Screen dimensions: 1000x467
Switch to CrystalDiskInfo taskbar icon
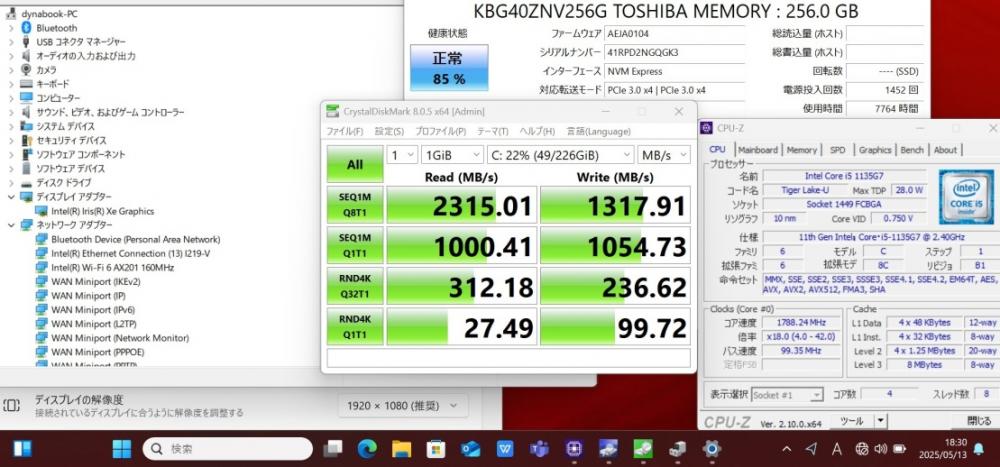(608, 449)
